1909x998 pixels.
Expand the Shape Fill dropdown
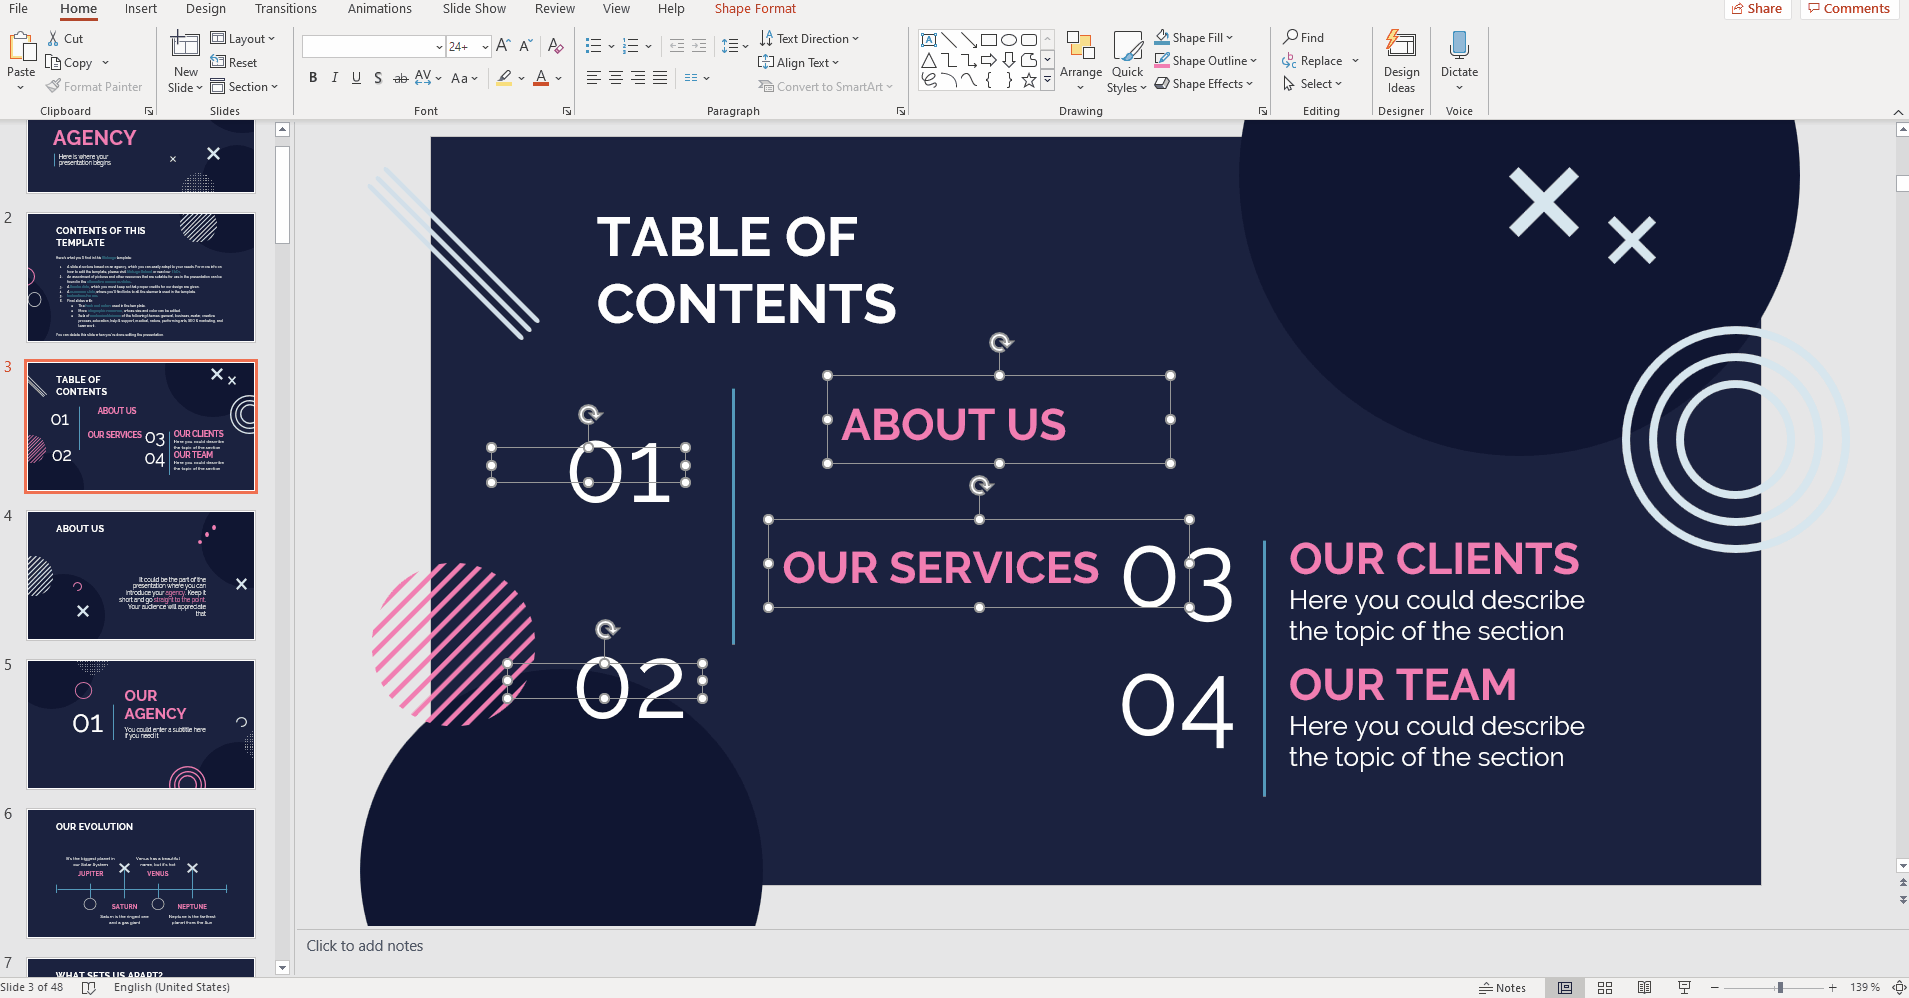[x=1230, y=38]
